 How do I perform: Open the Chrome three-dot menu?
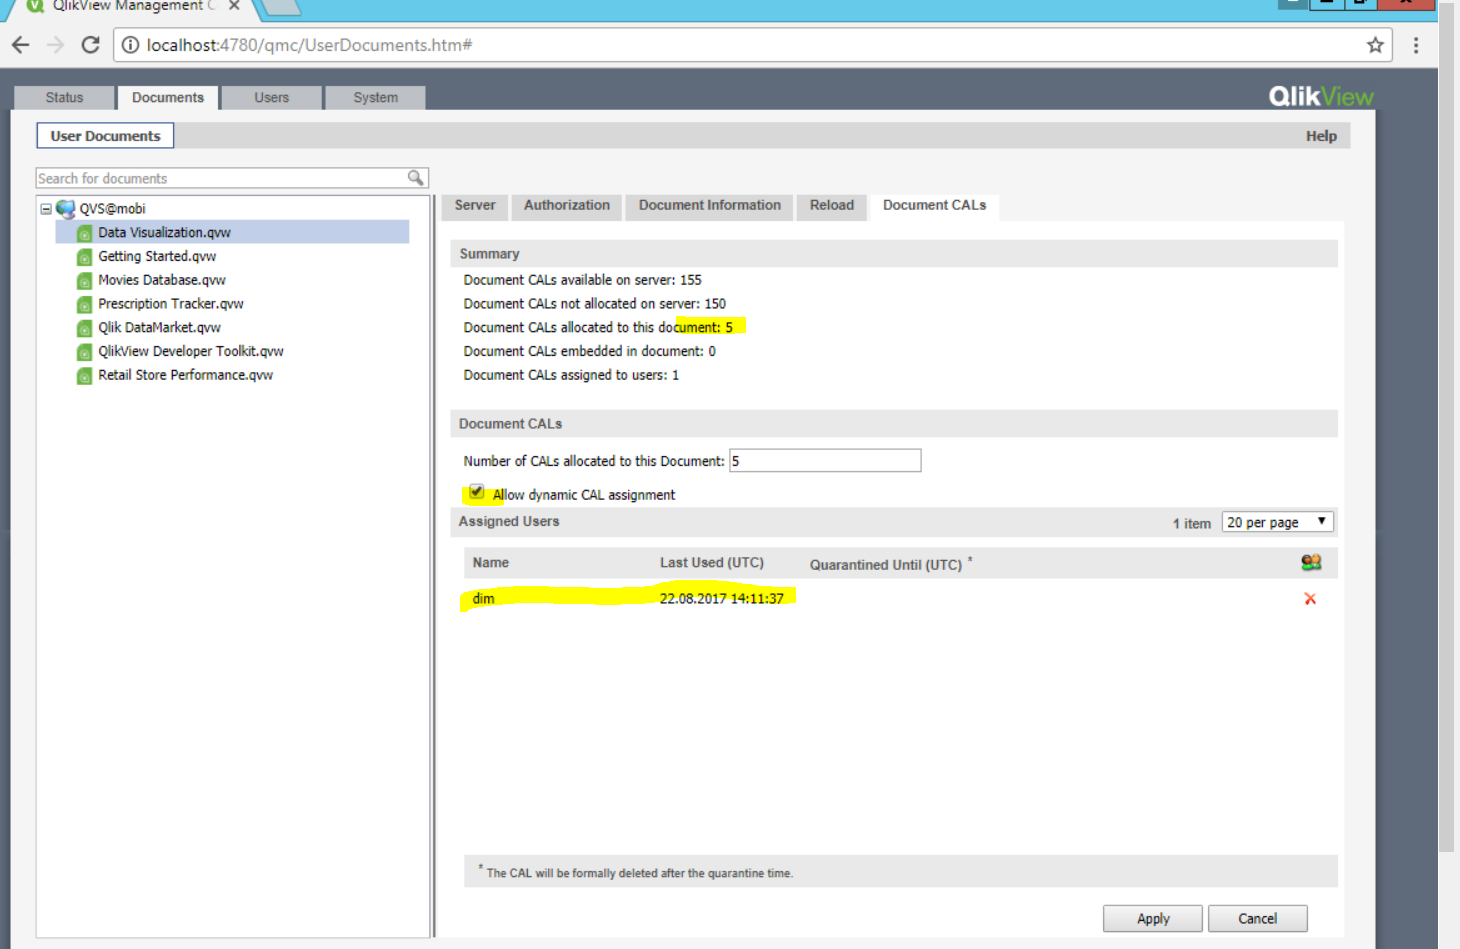coord(1416,45)
